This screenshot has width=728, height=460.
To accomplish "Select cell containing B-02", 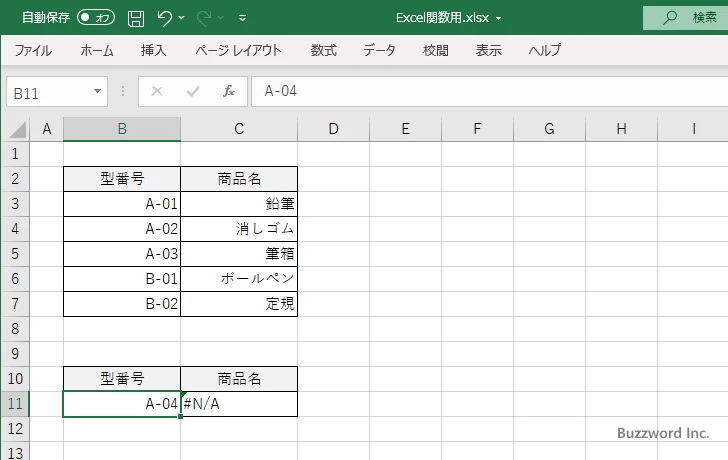I will click(x=122, y=304).
